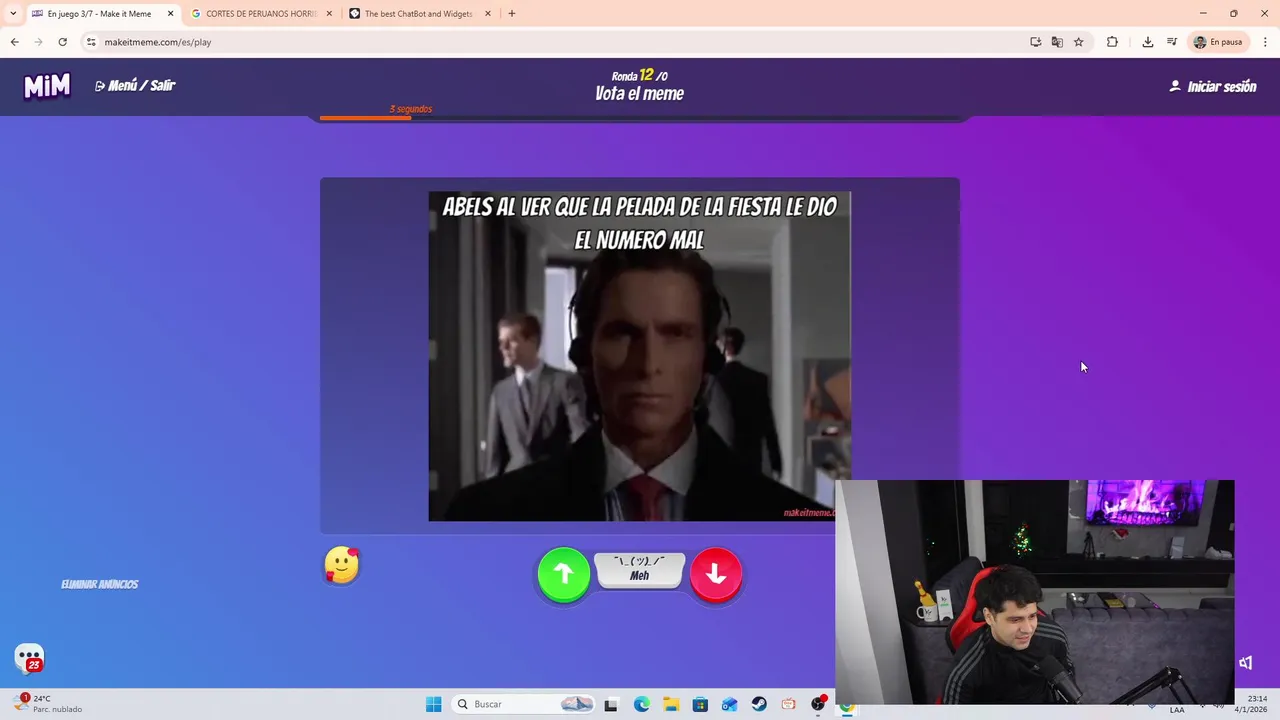Click Eliminar anuncios

[x=99, y=584]
